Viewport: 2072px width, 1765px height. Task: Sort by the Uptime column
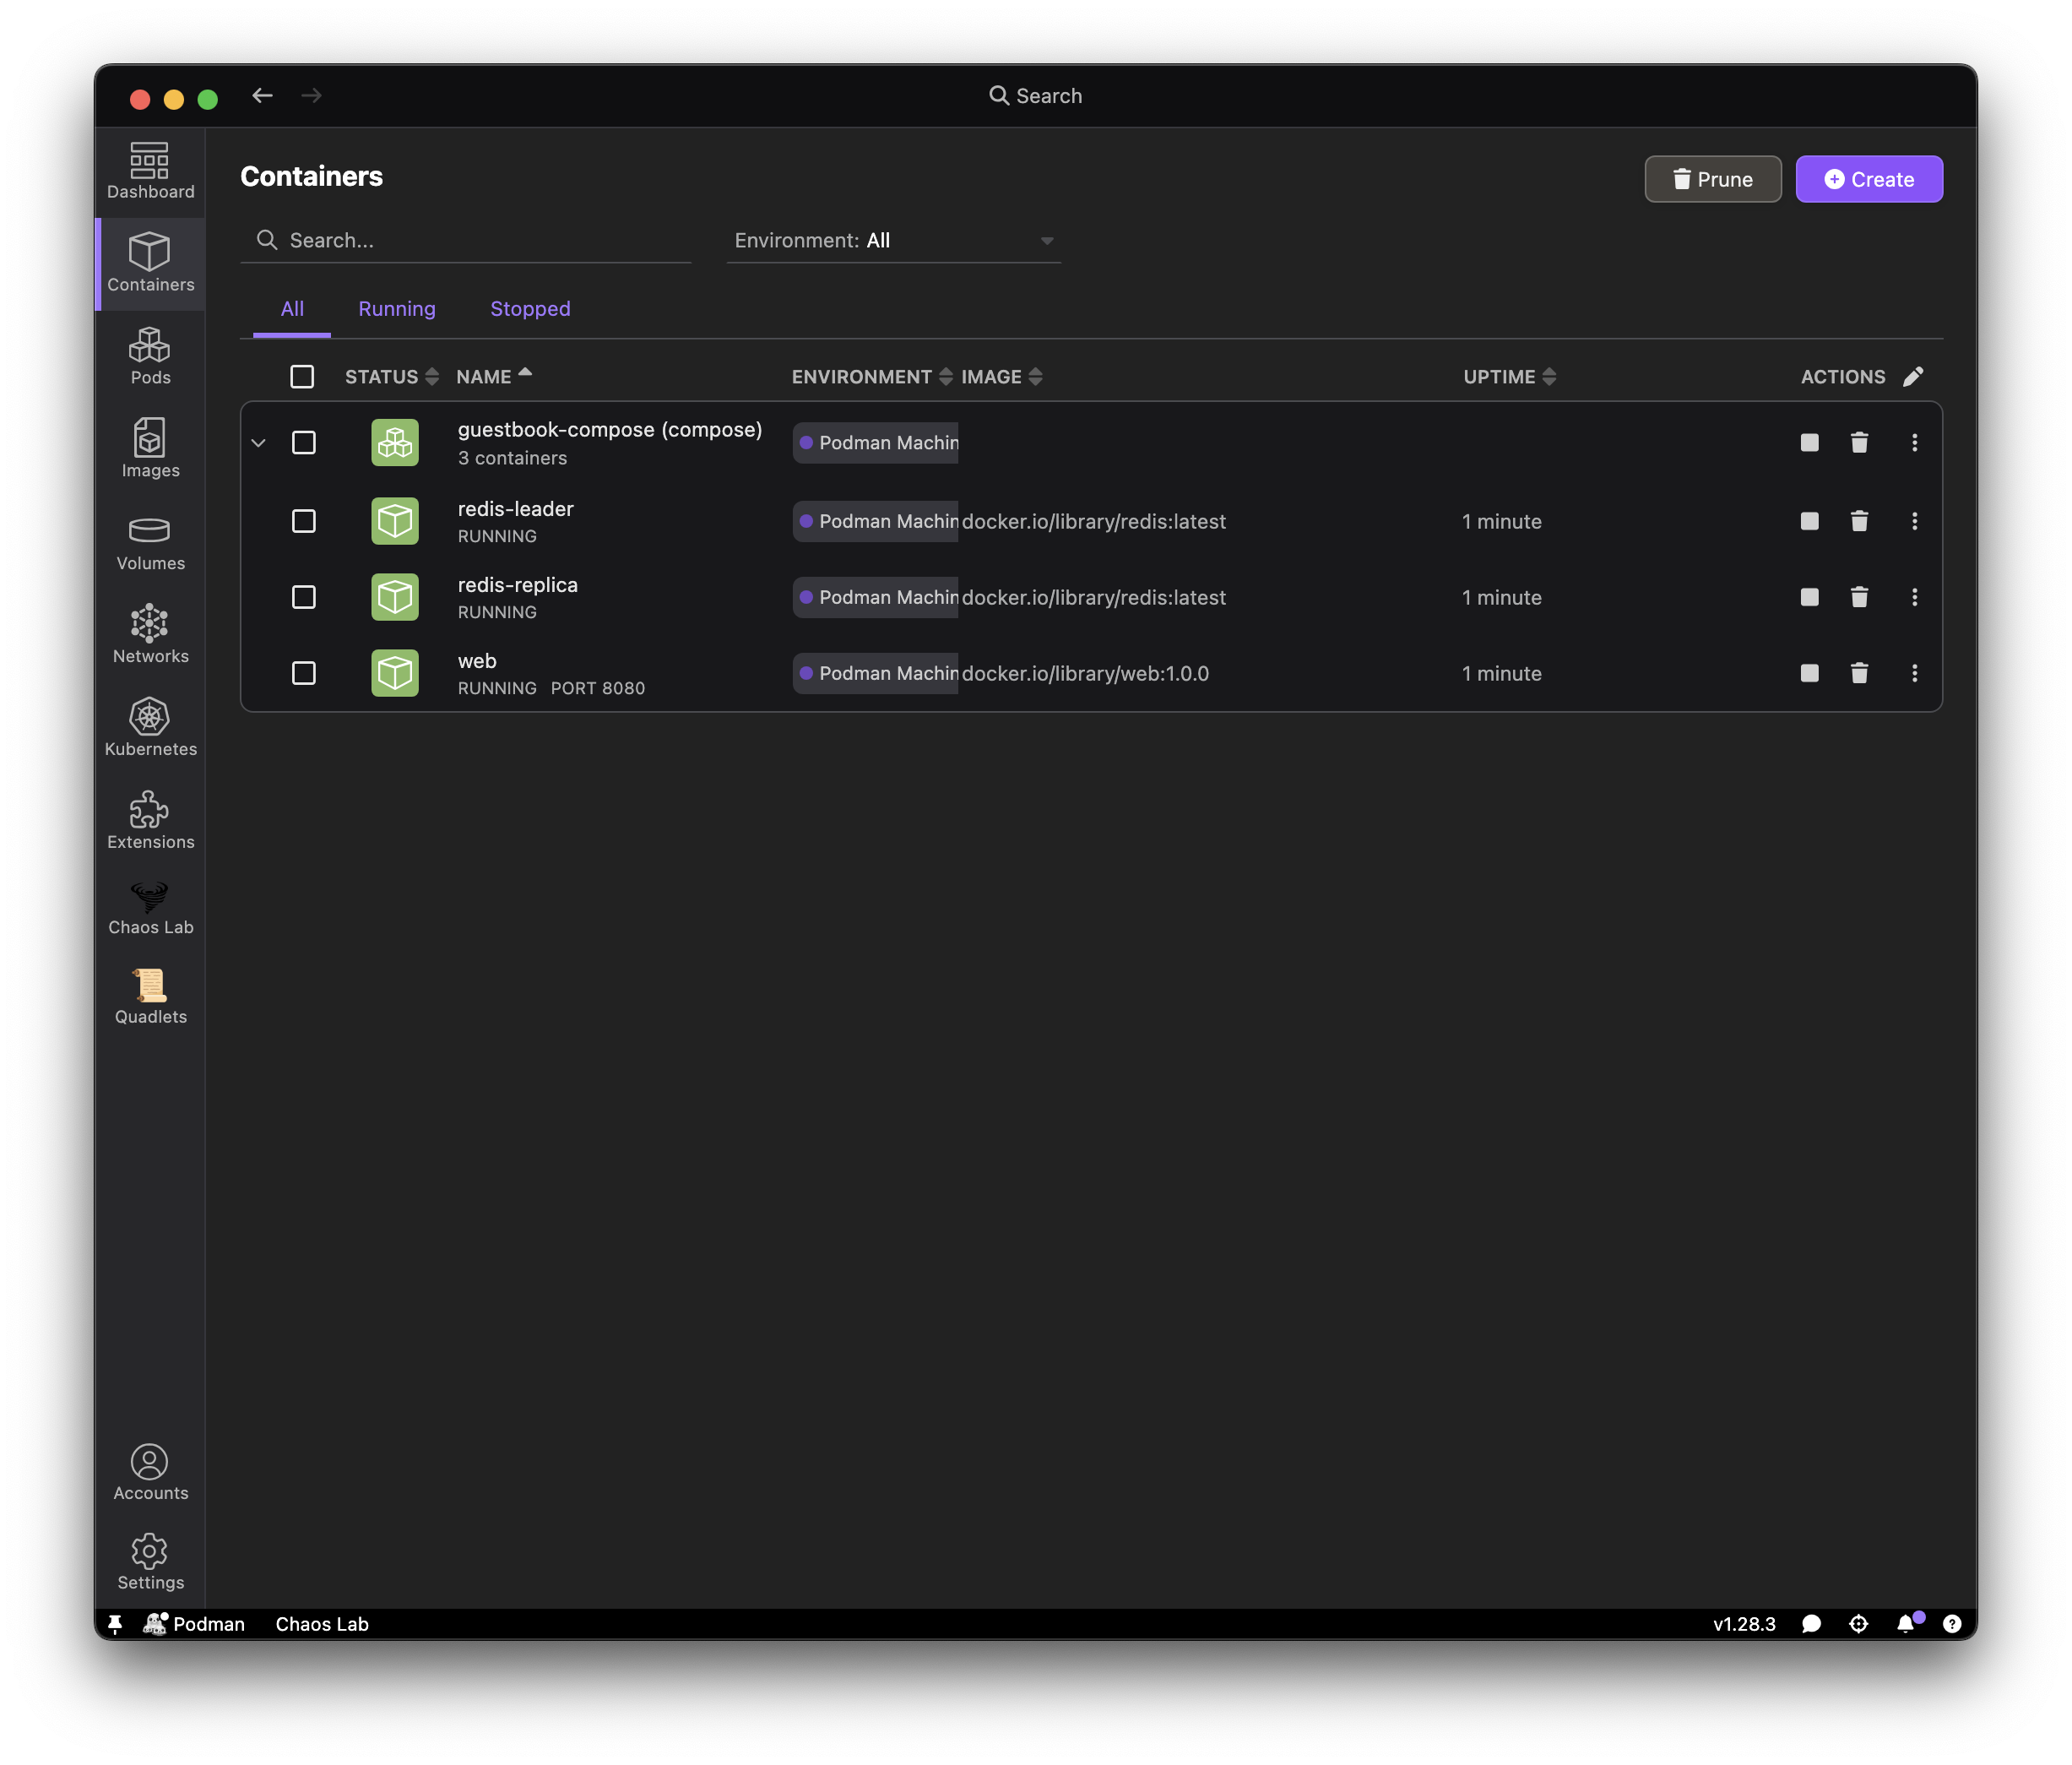1509,376
